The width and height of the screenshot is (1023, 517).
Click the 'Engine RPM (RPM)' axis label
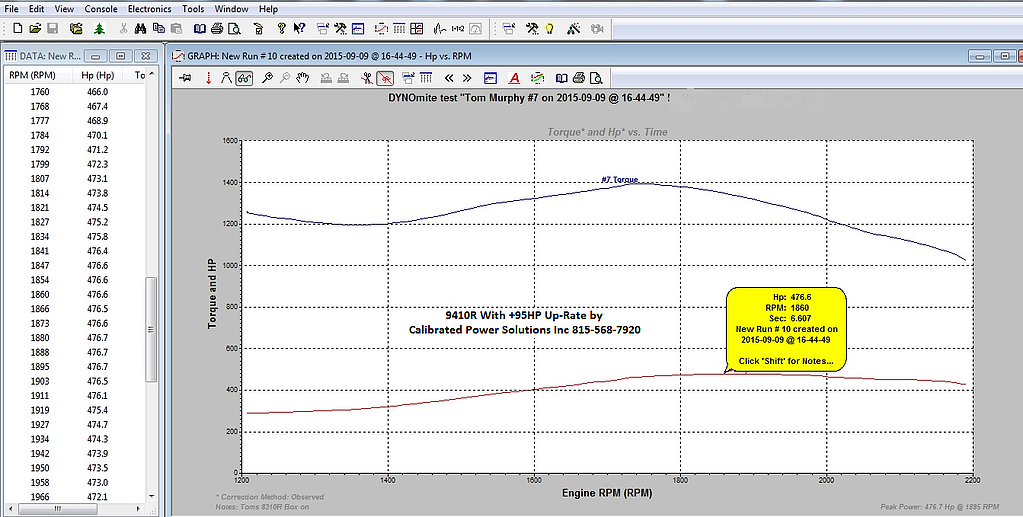pyautogui.click(x=607, y=493)
